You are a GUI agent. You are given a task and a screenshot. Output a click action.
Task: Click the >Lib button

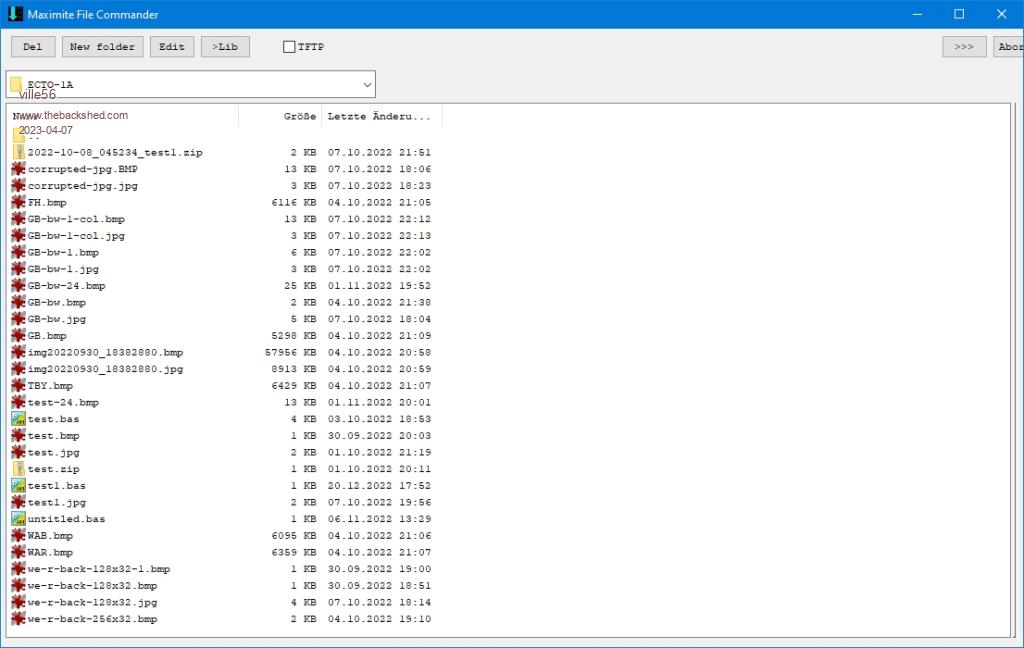coord(225,47)
